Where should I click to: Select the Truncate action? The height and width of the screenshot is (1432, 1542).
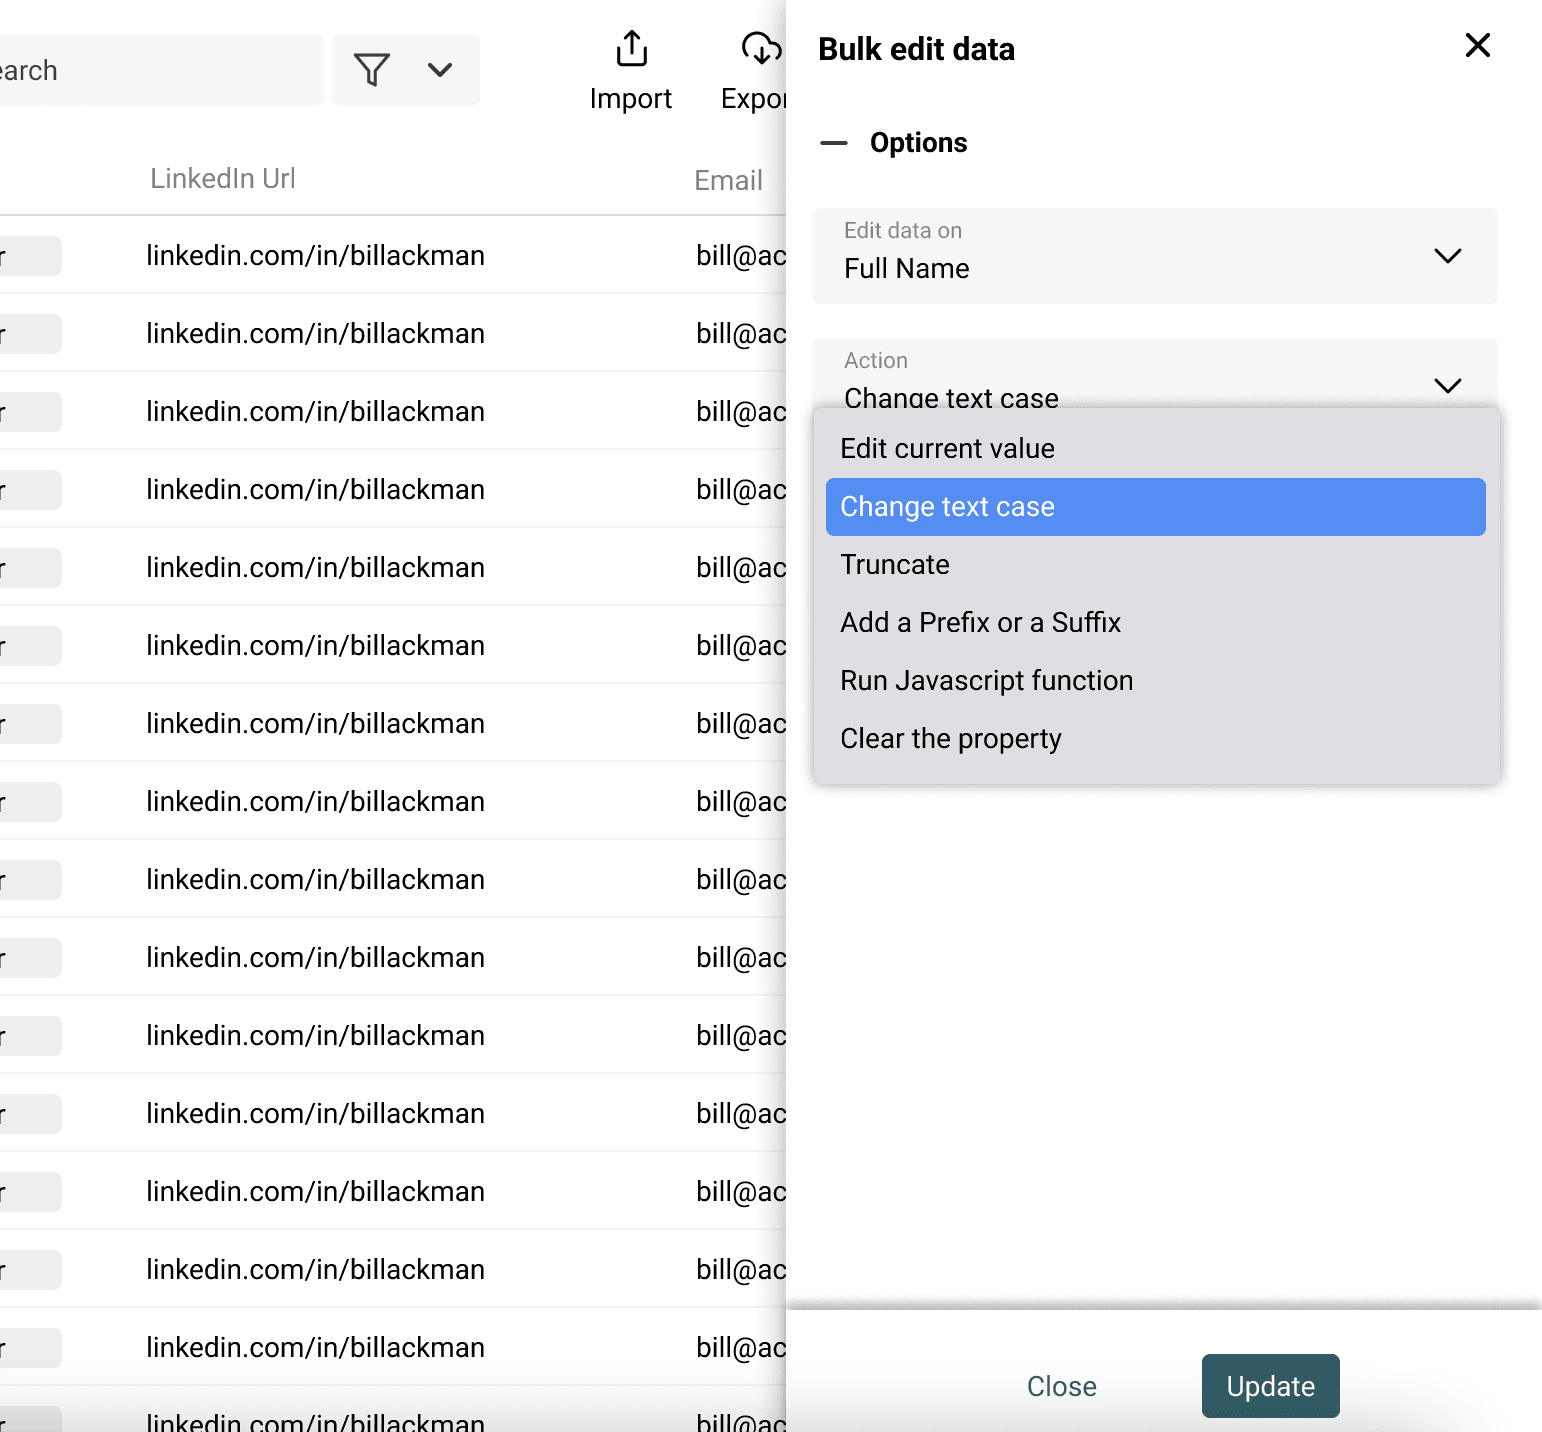pyautogui.click(x=895, y=565)
